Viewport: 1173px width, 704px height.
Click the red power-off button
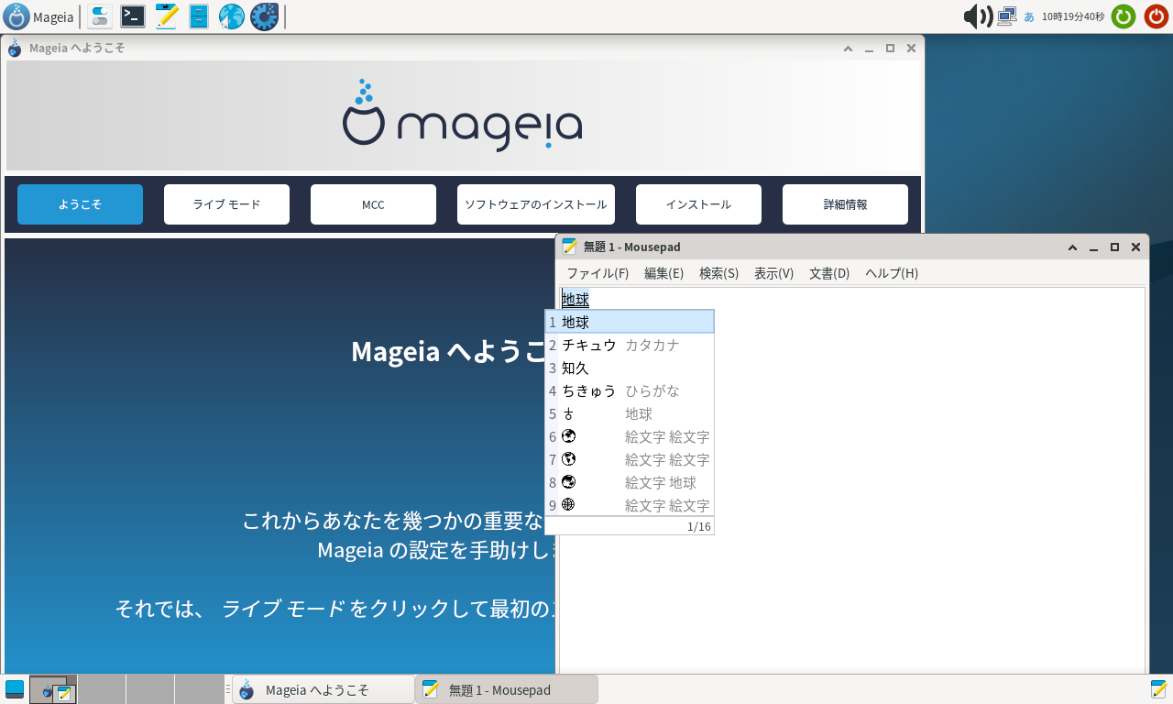[x=1155, y=16]
